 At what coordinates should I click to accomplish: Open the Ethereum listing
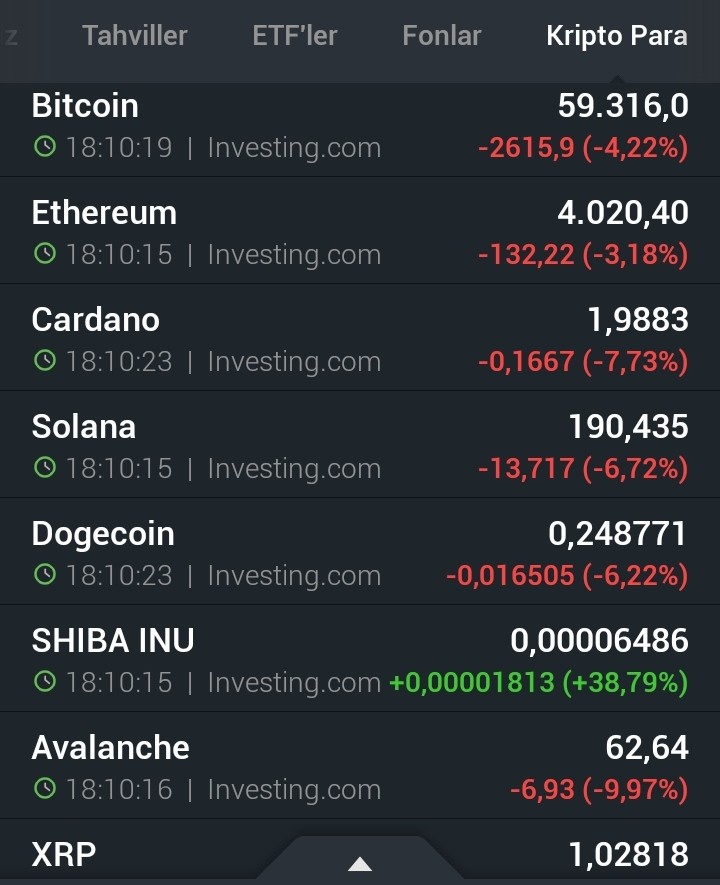click(x=360, y=230)
